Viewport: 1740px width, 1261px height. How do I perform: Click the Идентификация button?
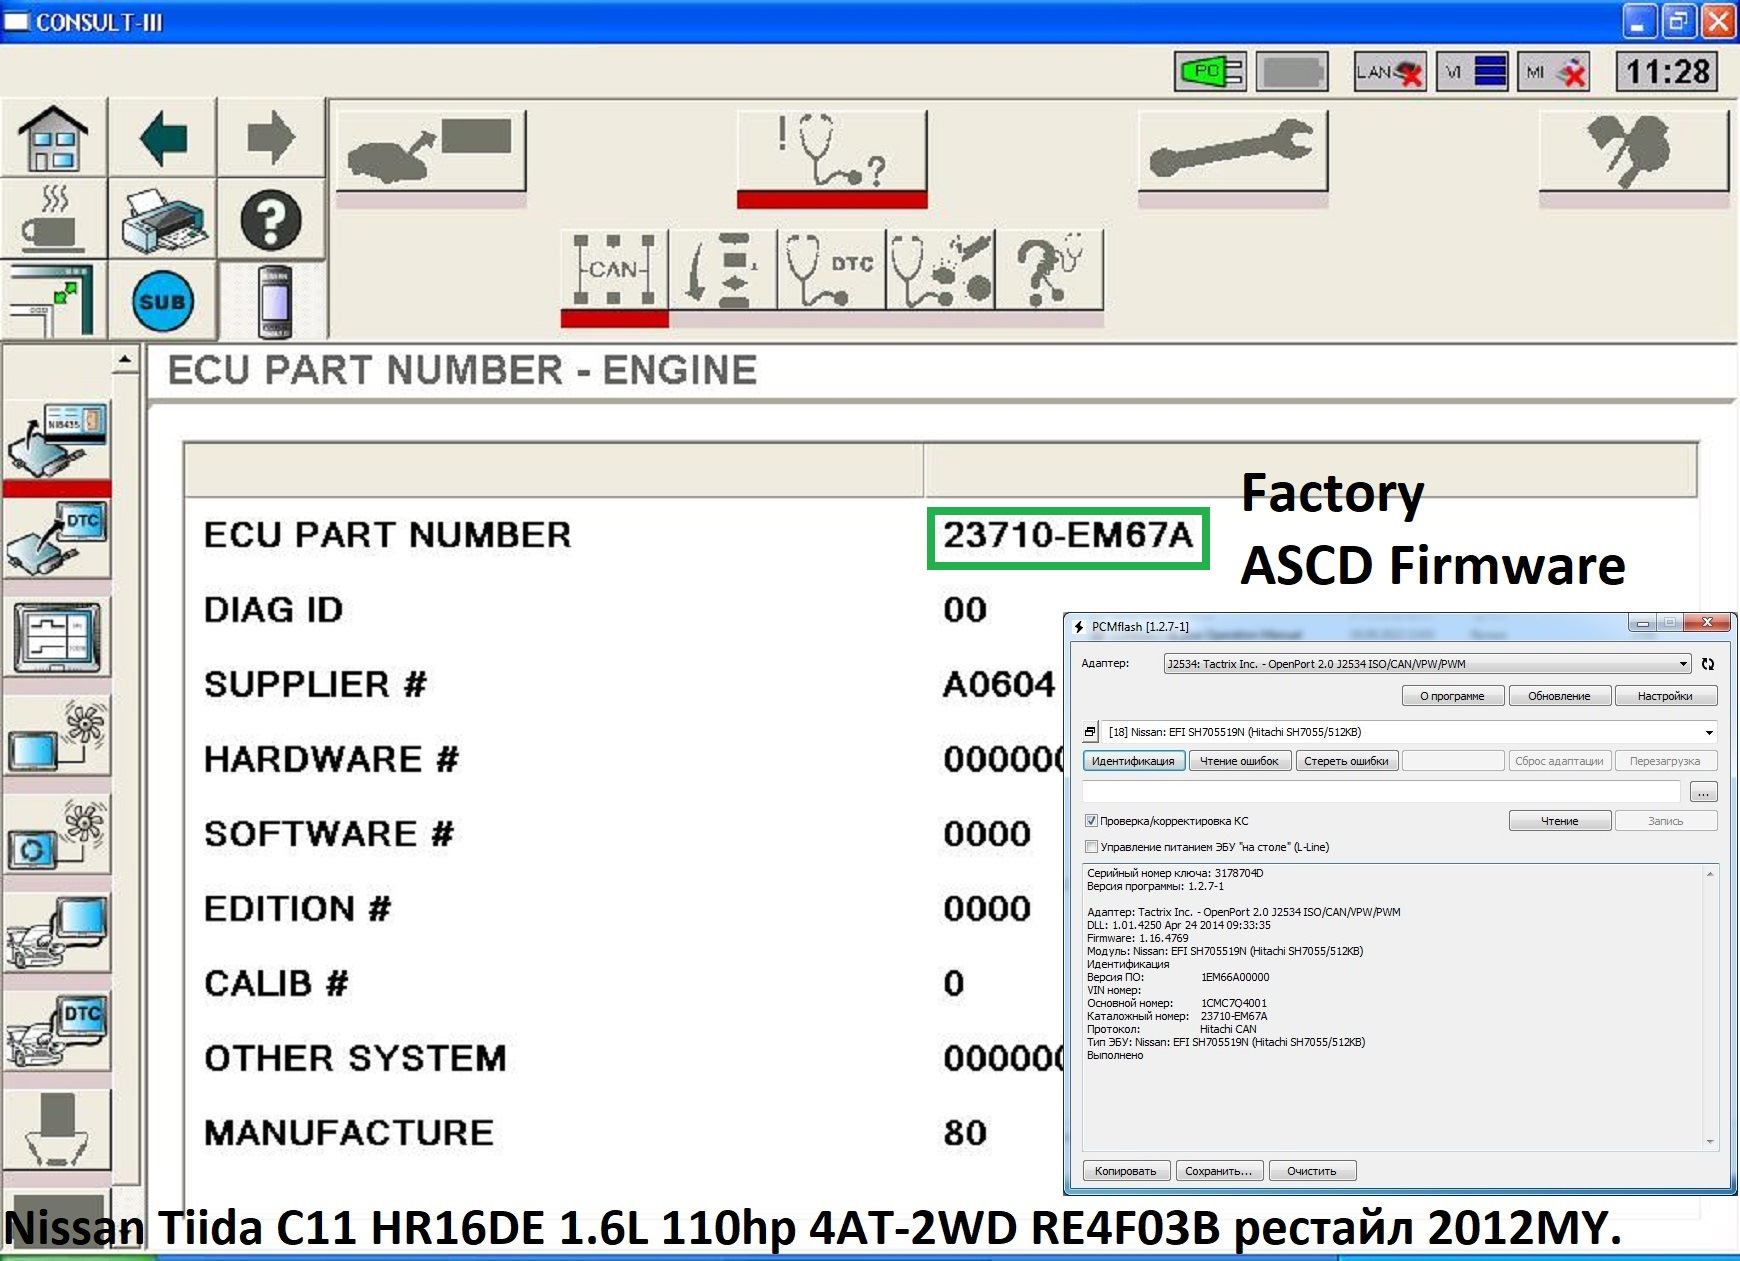click(1133, 761)
